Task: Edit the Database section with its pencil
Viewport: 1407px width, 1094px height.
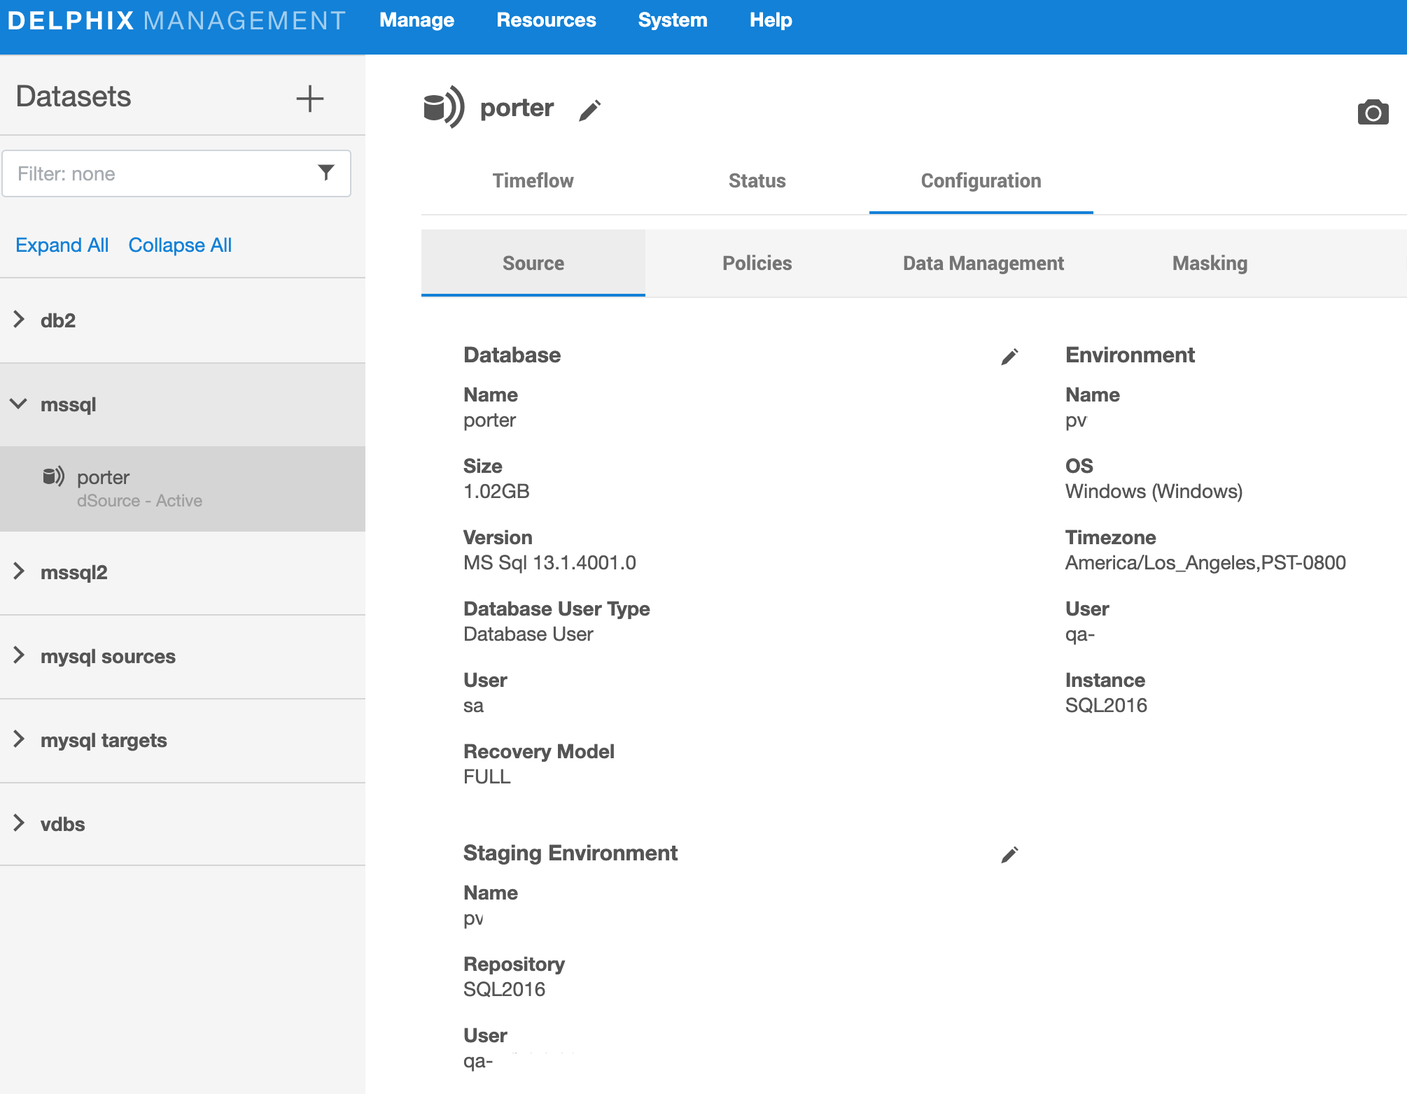Action: 1010,357
